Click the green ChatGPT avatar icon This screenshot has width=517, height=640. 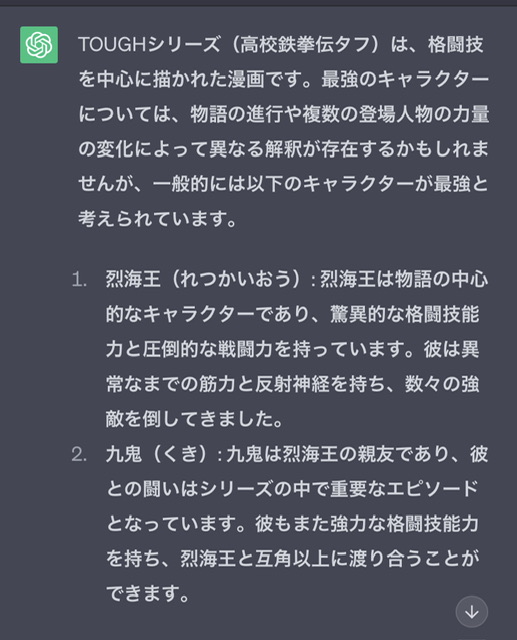coord(39,45)
